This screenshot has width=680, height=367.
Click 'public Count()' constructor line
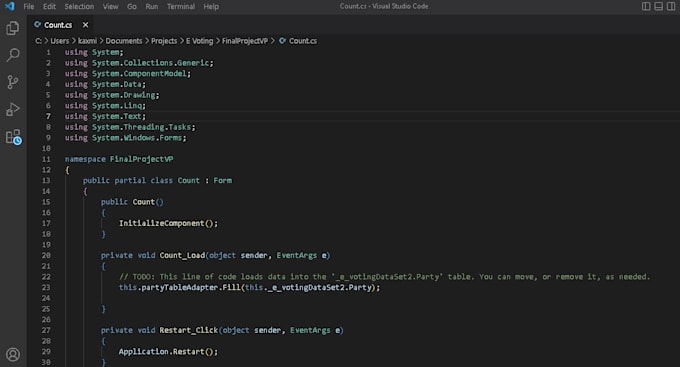pos(132,202)
